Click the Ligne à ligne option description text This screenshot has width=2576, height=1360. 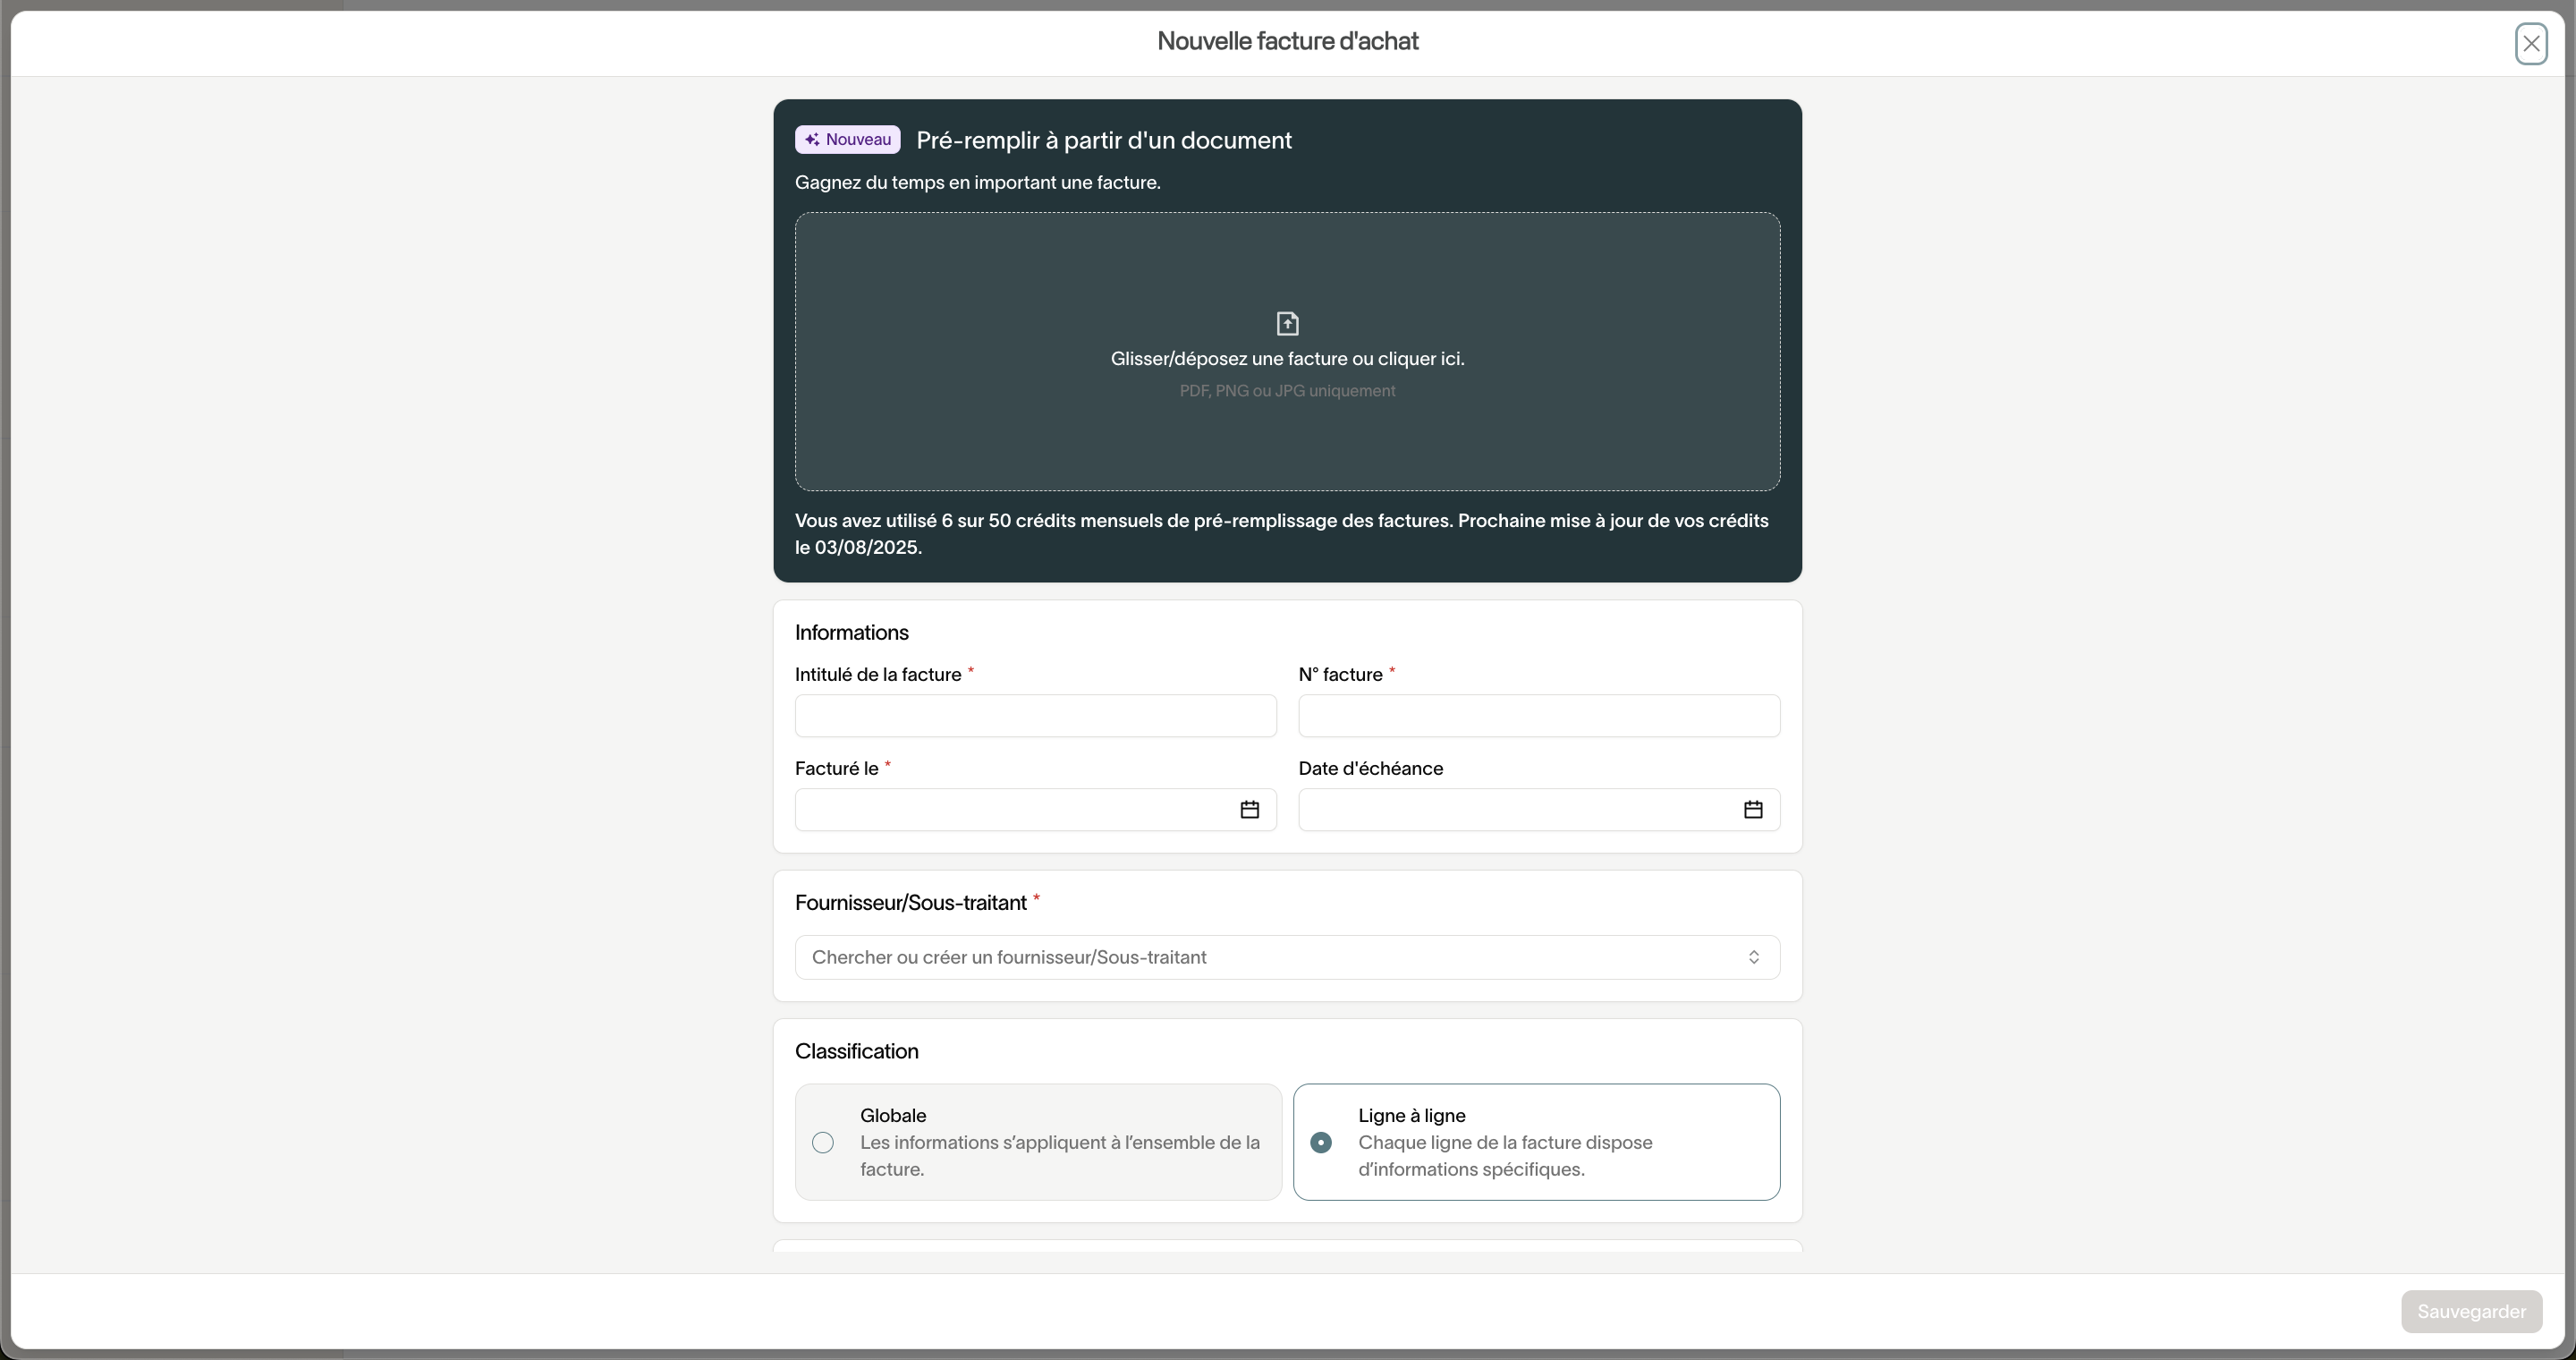tap(1504, 1155)
